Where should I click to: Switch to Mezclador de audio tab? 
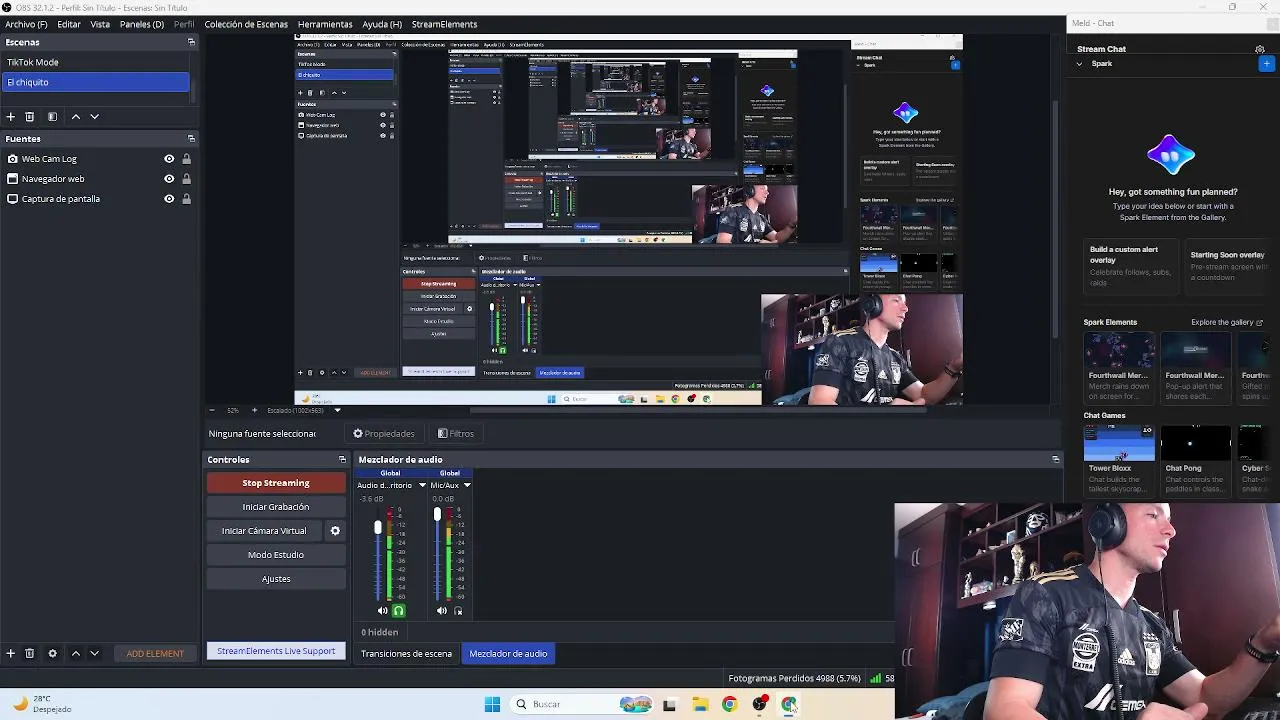coord(508,654)
